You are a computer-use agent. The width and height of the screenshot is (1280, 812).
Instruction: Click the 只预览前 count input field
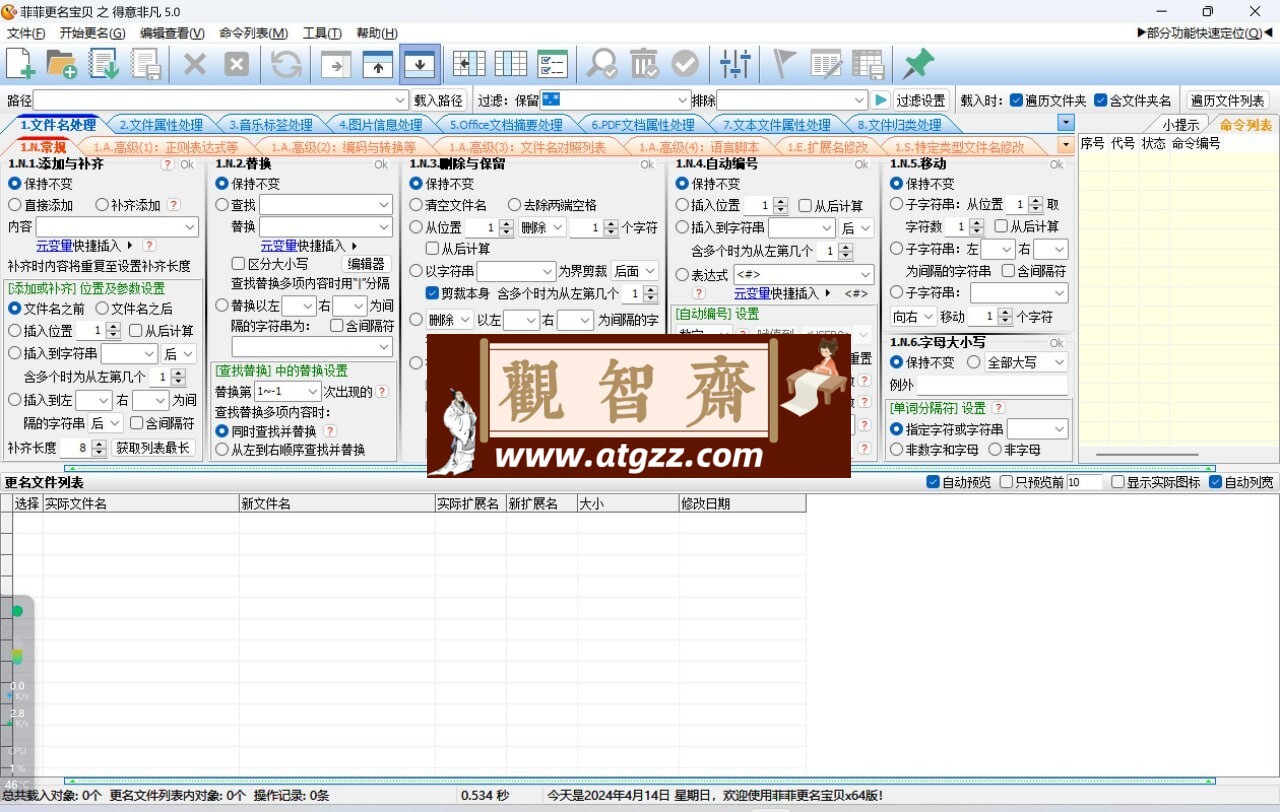click(1084, 482)
